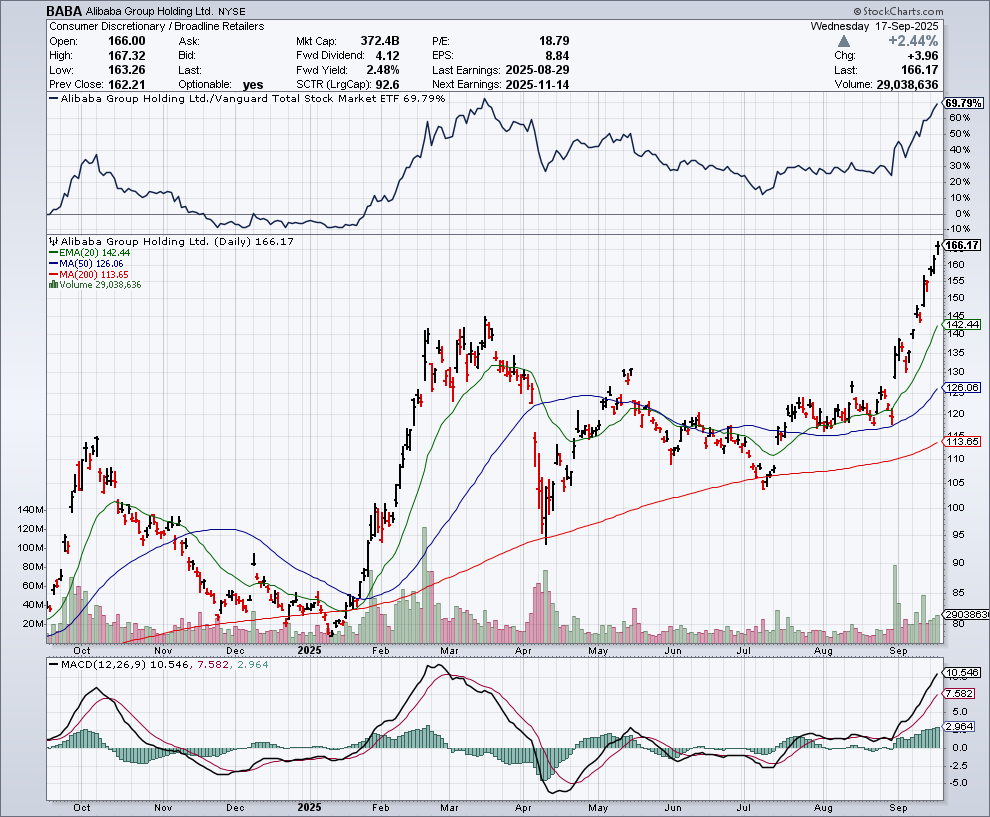Click the 126.06 MA tag on right axis

(x=962, y=388)
